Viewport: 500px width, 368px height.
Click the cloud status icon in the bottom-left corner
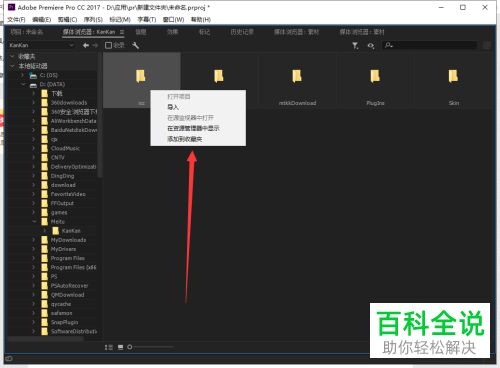pyautogui.click(x=9, y=359)
